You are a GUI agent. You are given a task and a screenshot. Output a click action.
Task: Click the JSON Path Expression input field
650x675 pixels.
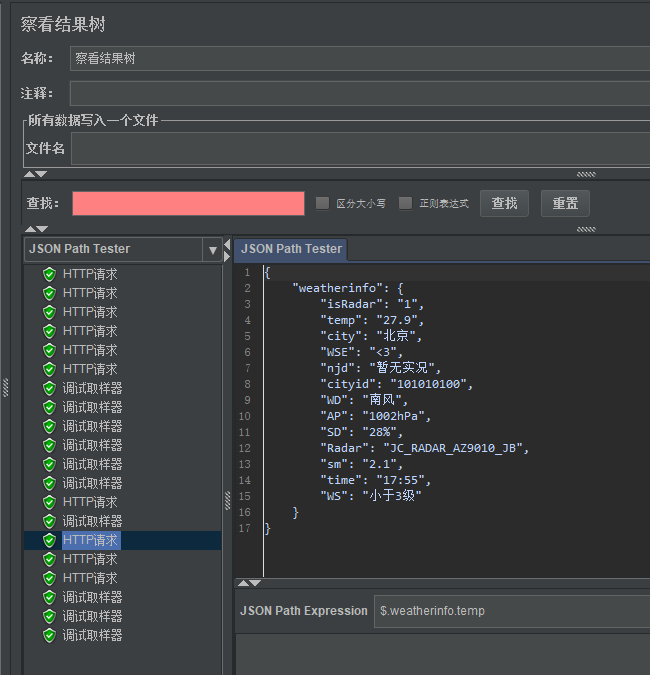512,611
